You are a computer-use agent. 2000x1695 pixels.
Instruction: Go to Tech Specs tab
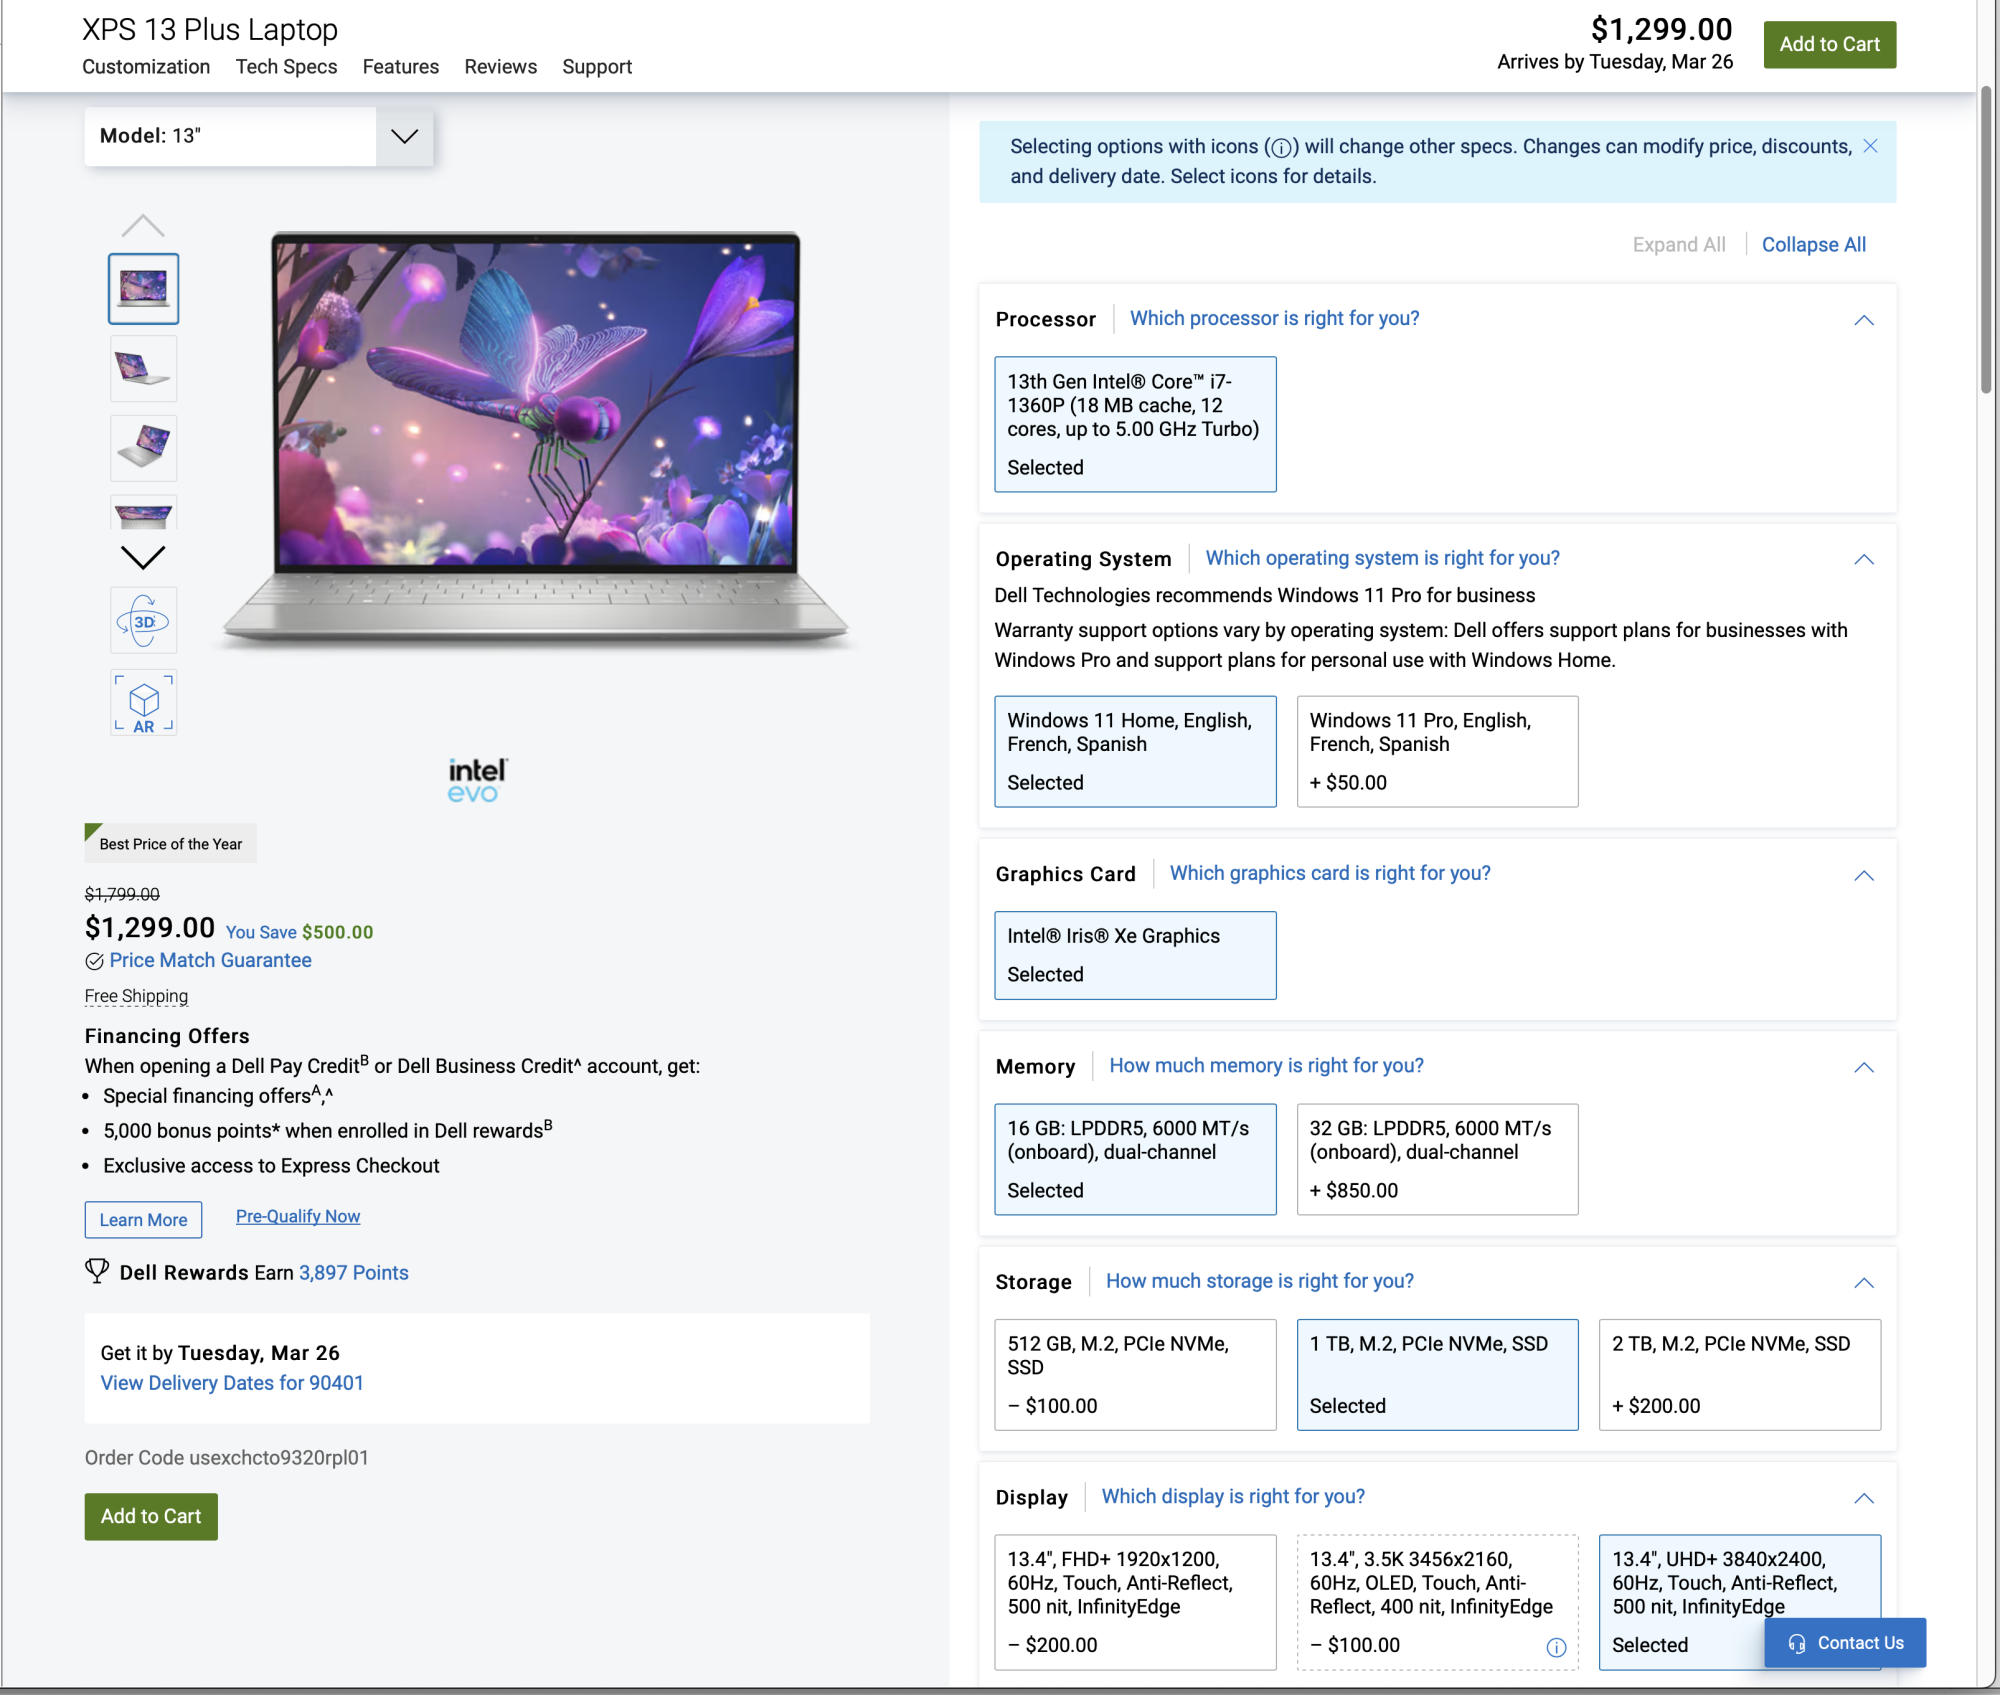pyautogui.click(x=286, y=67)
